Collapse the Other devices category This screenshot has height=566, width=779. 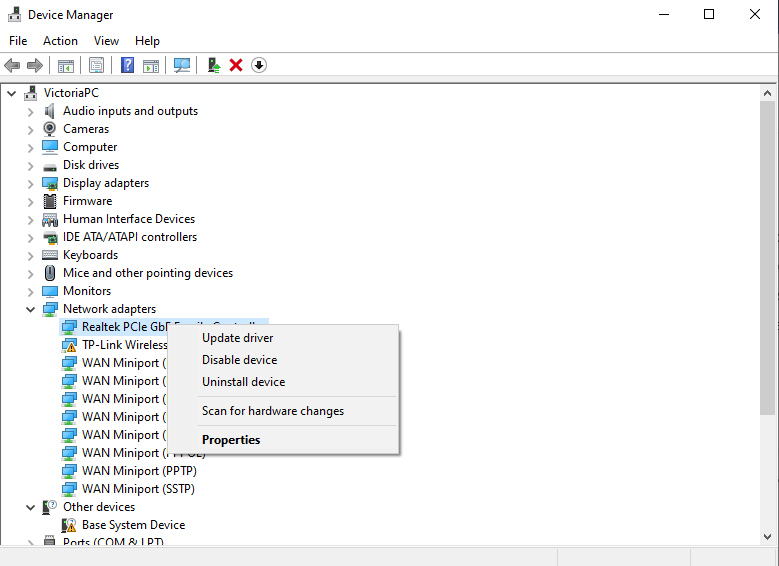click(x=30, y=507)
